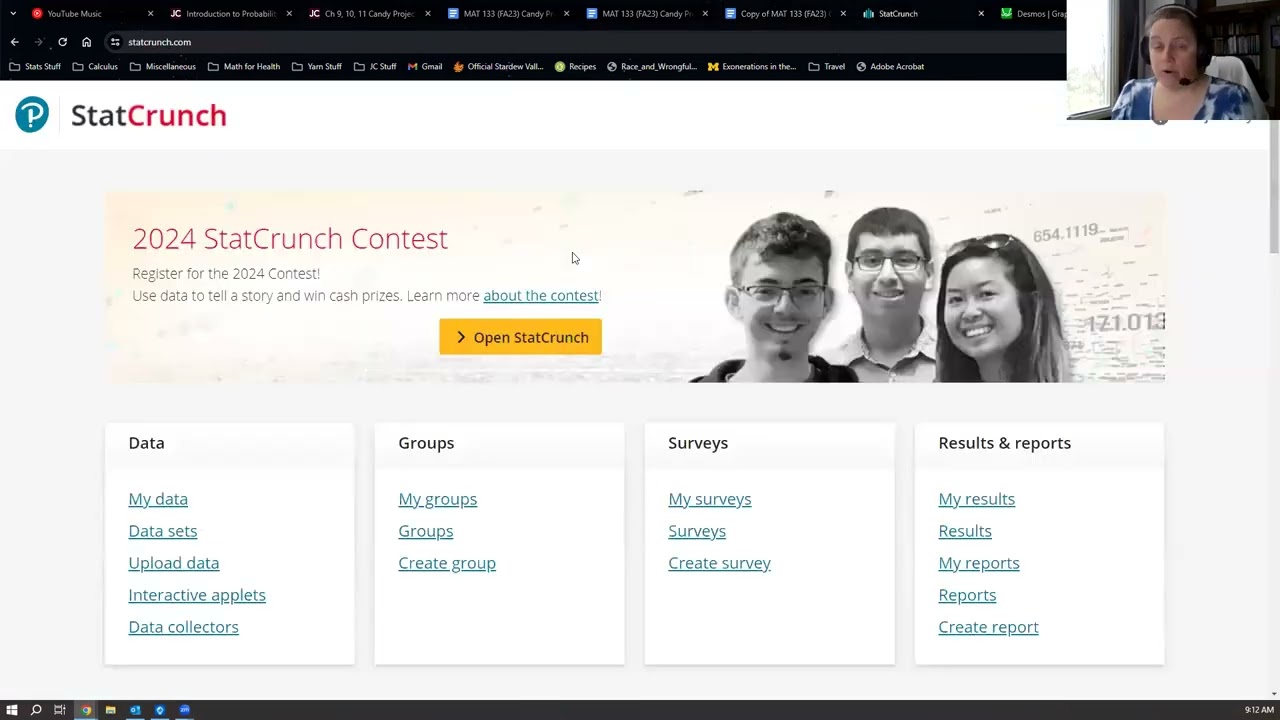Image resolution: width=1280 pixels, height=720 pixels.
Task: Click the browser forward arrow
Action: 38,42
